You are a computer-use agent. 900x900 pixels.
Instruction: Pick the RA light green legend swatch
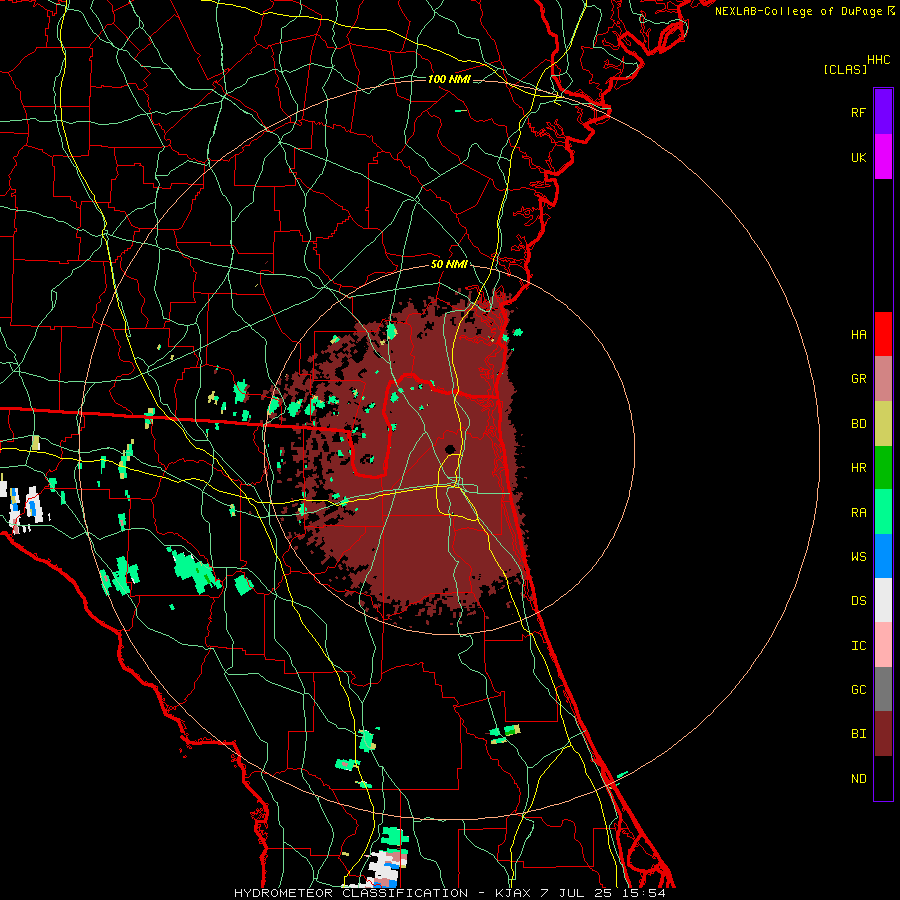pos(883,512)
